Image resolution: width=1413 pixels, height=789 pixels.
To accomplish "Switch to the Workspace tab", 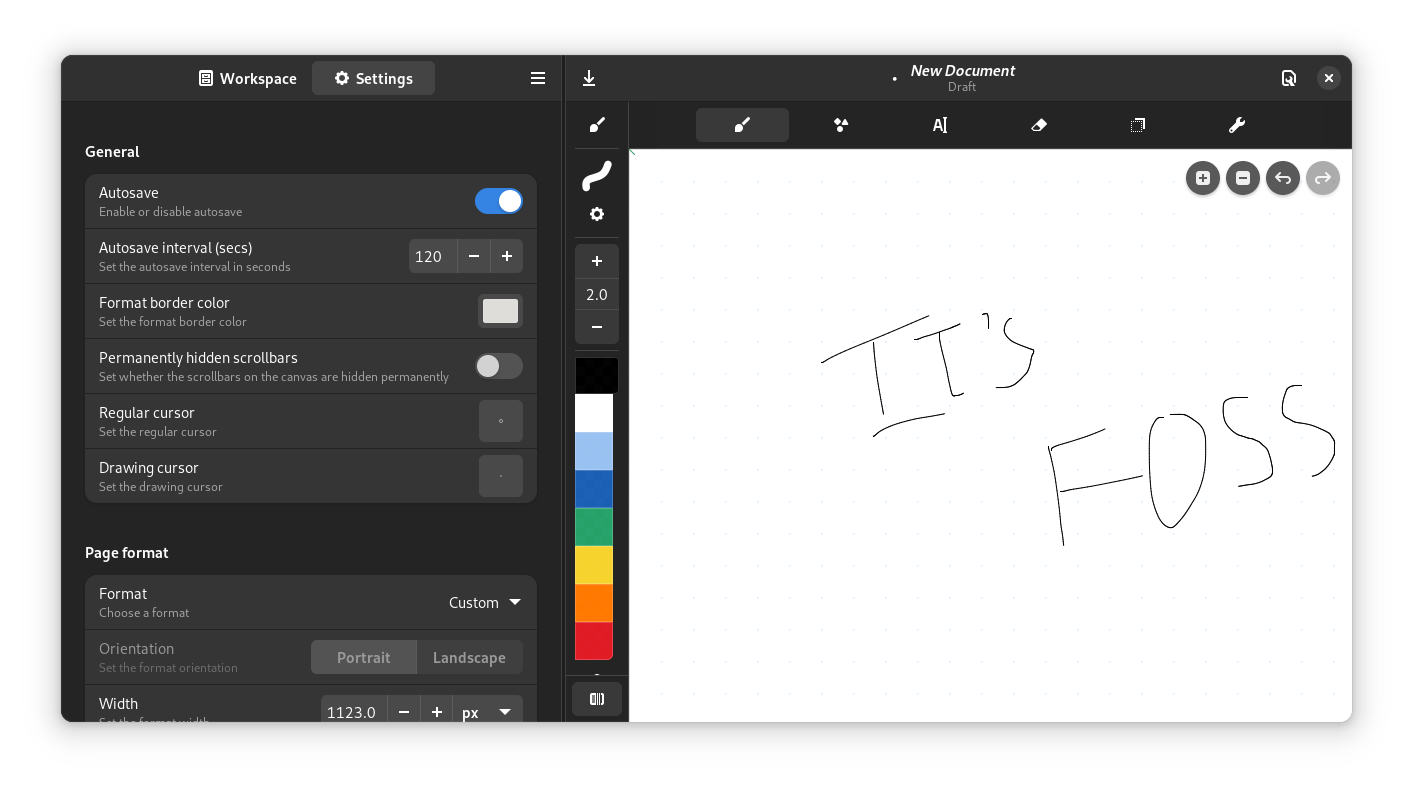I will tap(247, 78).
